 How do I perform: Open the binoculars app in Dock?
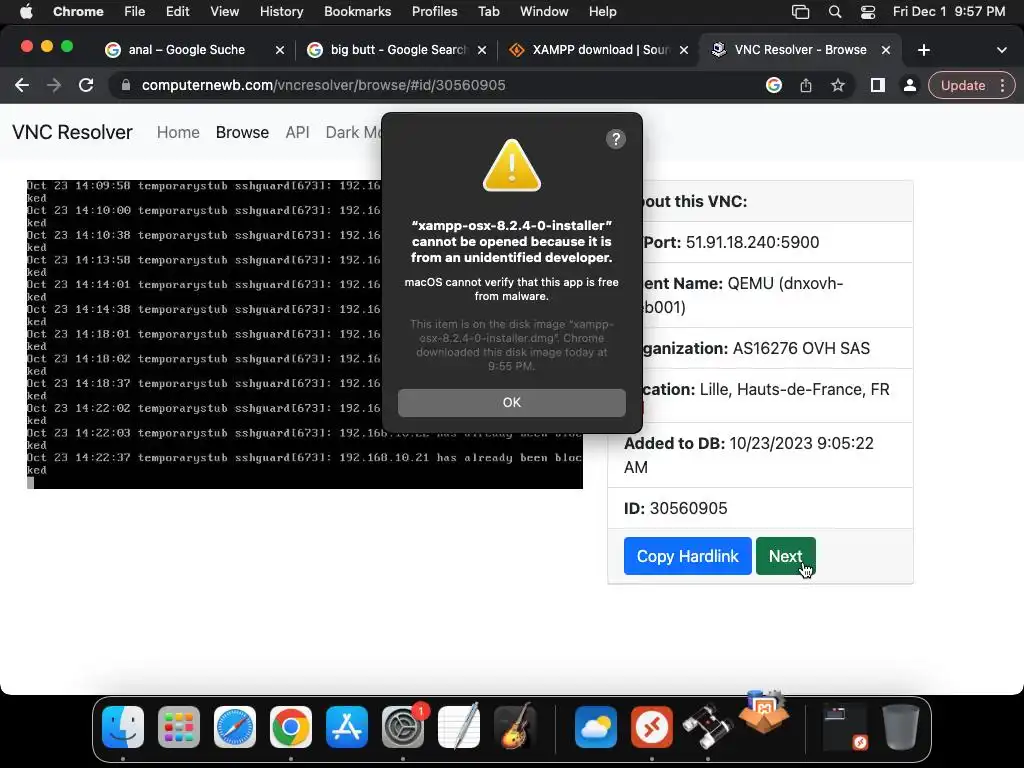pos(708,727)
